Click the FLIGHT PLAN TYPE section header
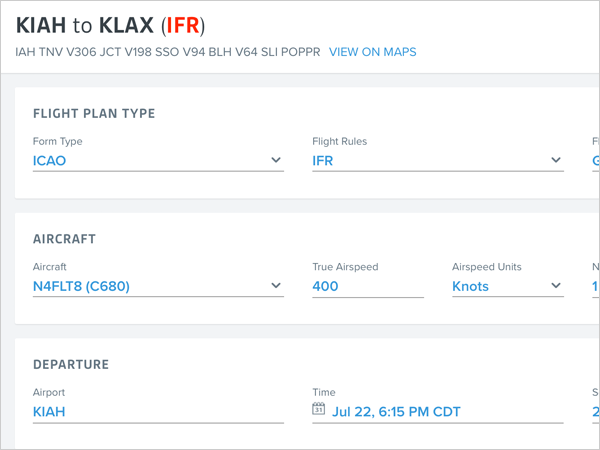The width and height of the screenshot is (600, 450). tap(94, 114)
